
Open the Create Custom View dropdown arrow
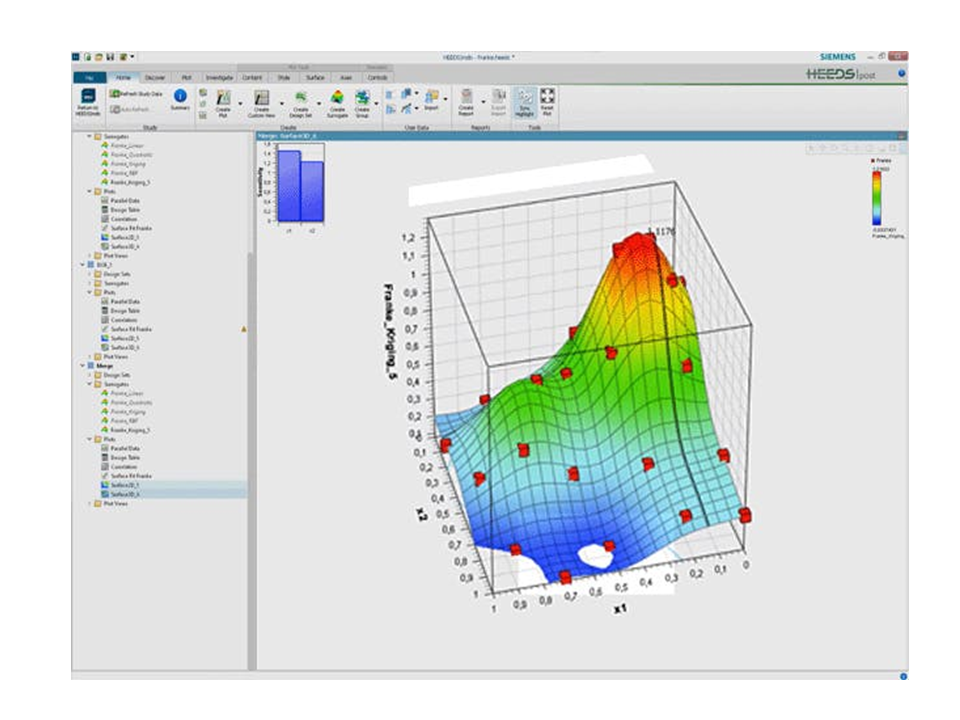[282, 103]
